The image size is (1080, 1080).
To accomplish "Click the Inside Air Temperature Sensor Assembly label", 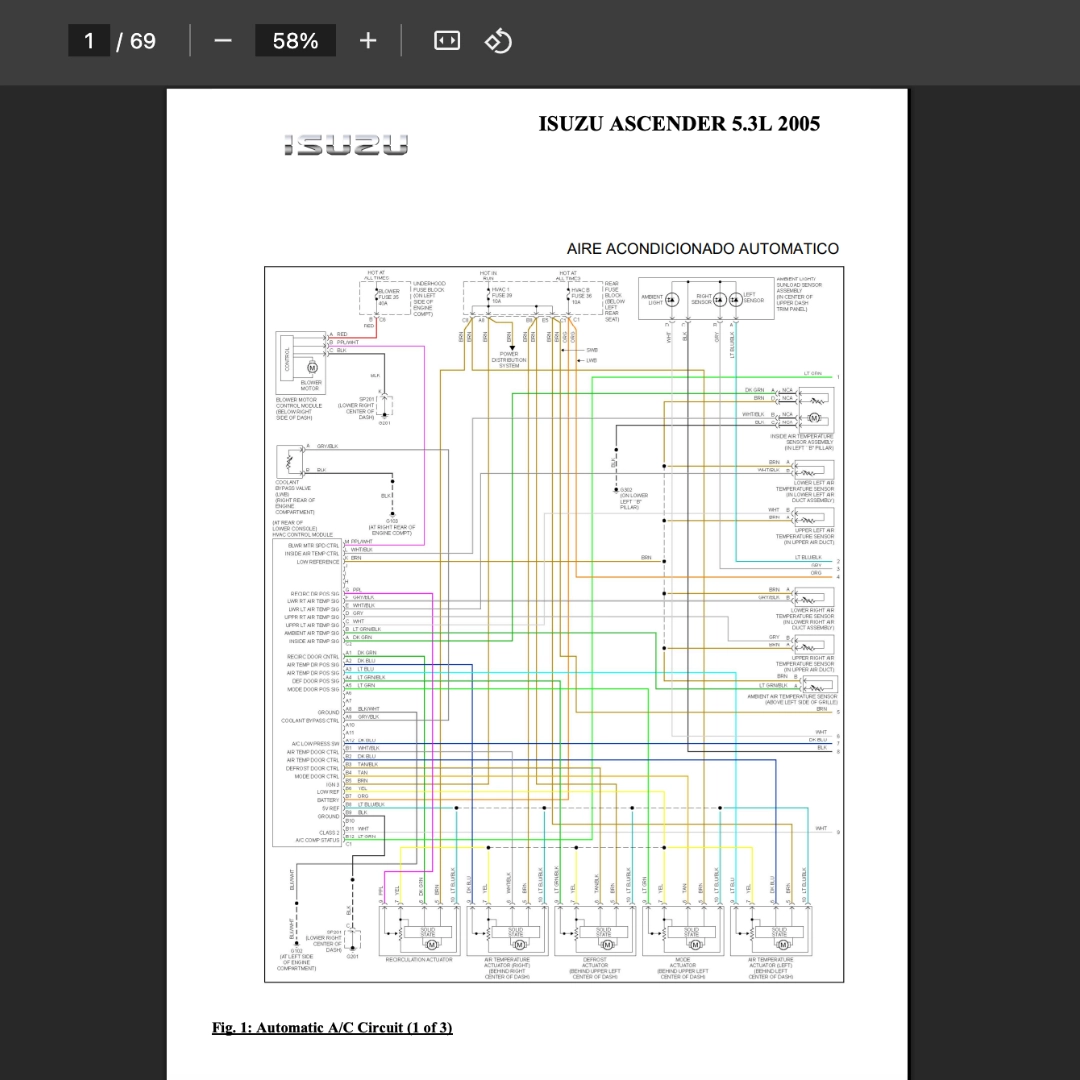I will tap(801, 442).
